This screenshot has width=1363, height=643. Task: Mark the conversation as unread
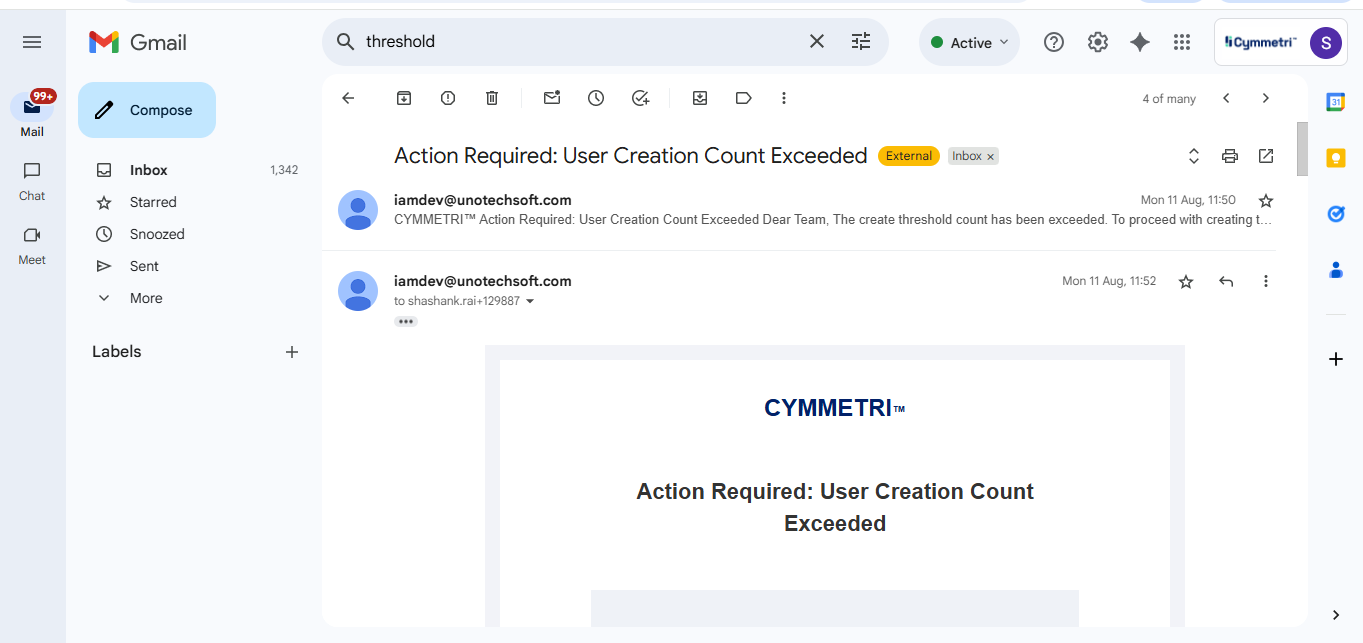click(x=552, y=98)
